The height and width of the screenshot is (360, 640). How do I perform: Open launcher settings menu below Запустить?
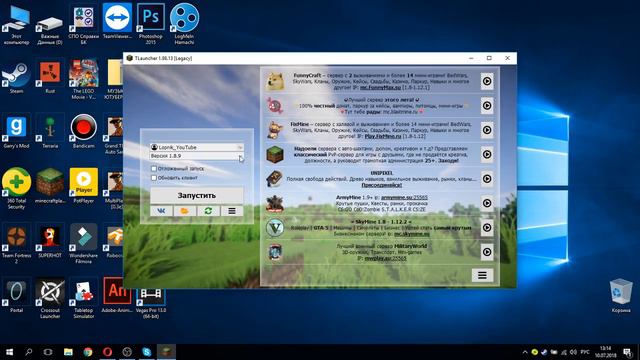[232, 211]
